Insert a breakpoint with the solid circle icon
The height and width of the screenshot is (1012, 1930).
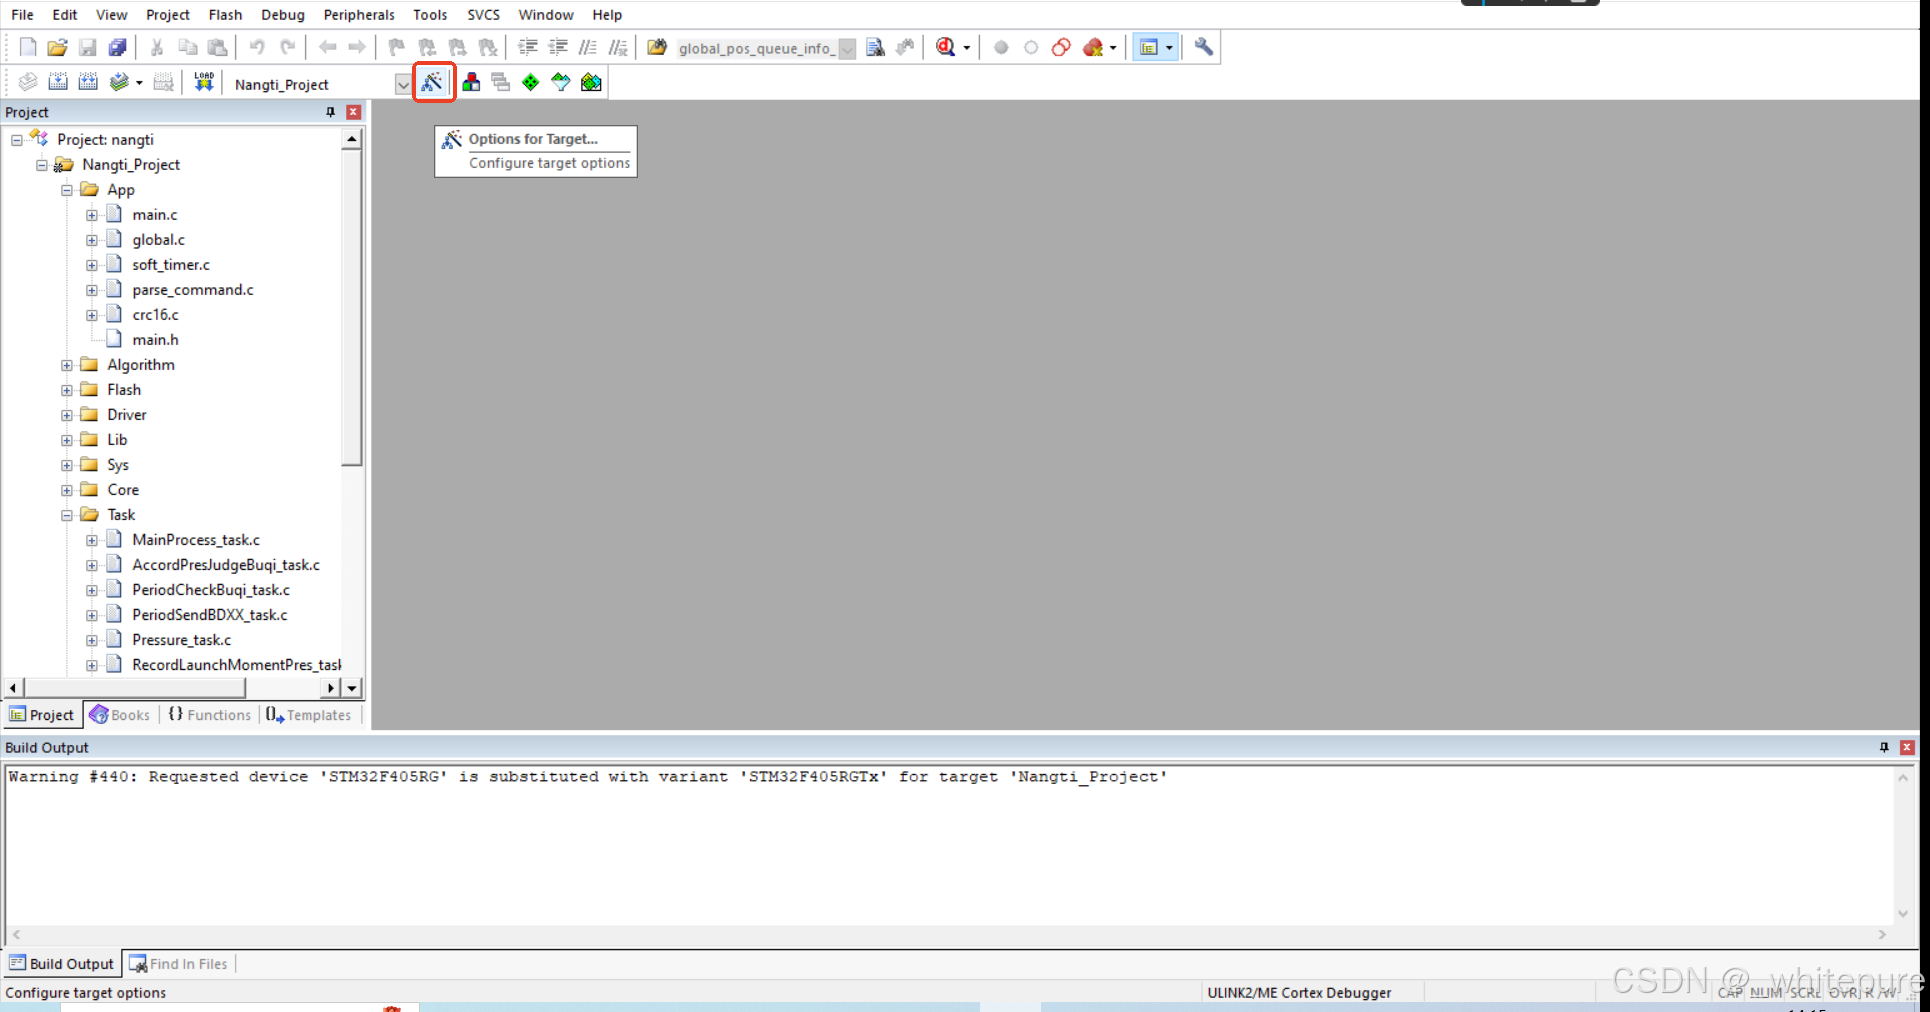click(x=1001, y=47)
